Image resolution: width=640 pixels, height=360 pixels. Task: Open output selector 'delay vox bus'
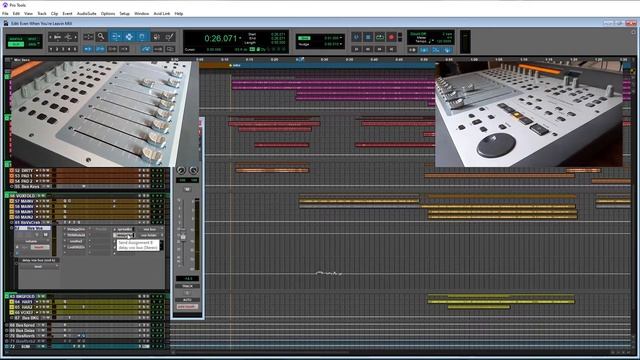click(x=39, y=260)
